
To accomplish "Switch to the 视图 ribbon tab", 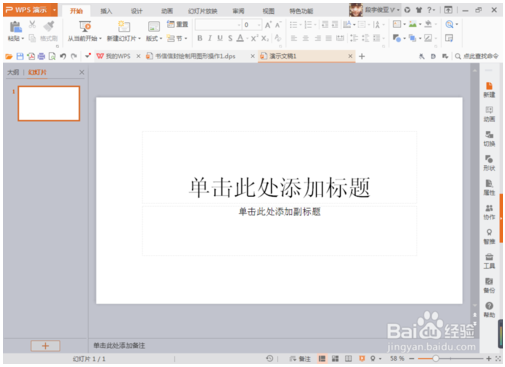I will (x=268, y=11).
